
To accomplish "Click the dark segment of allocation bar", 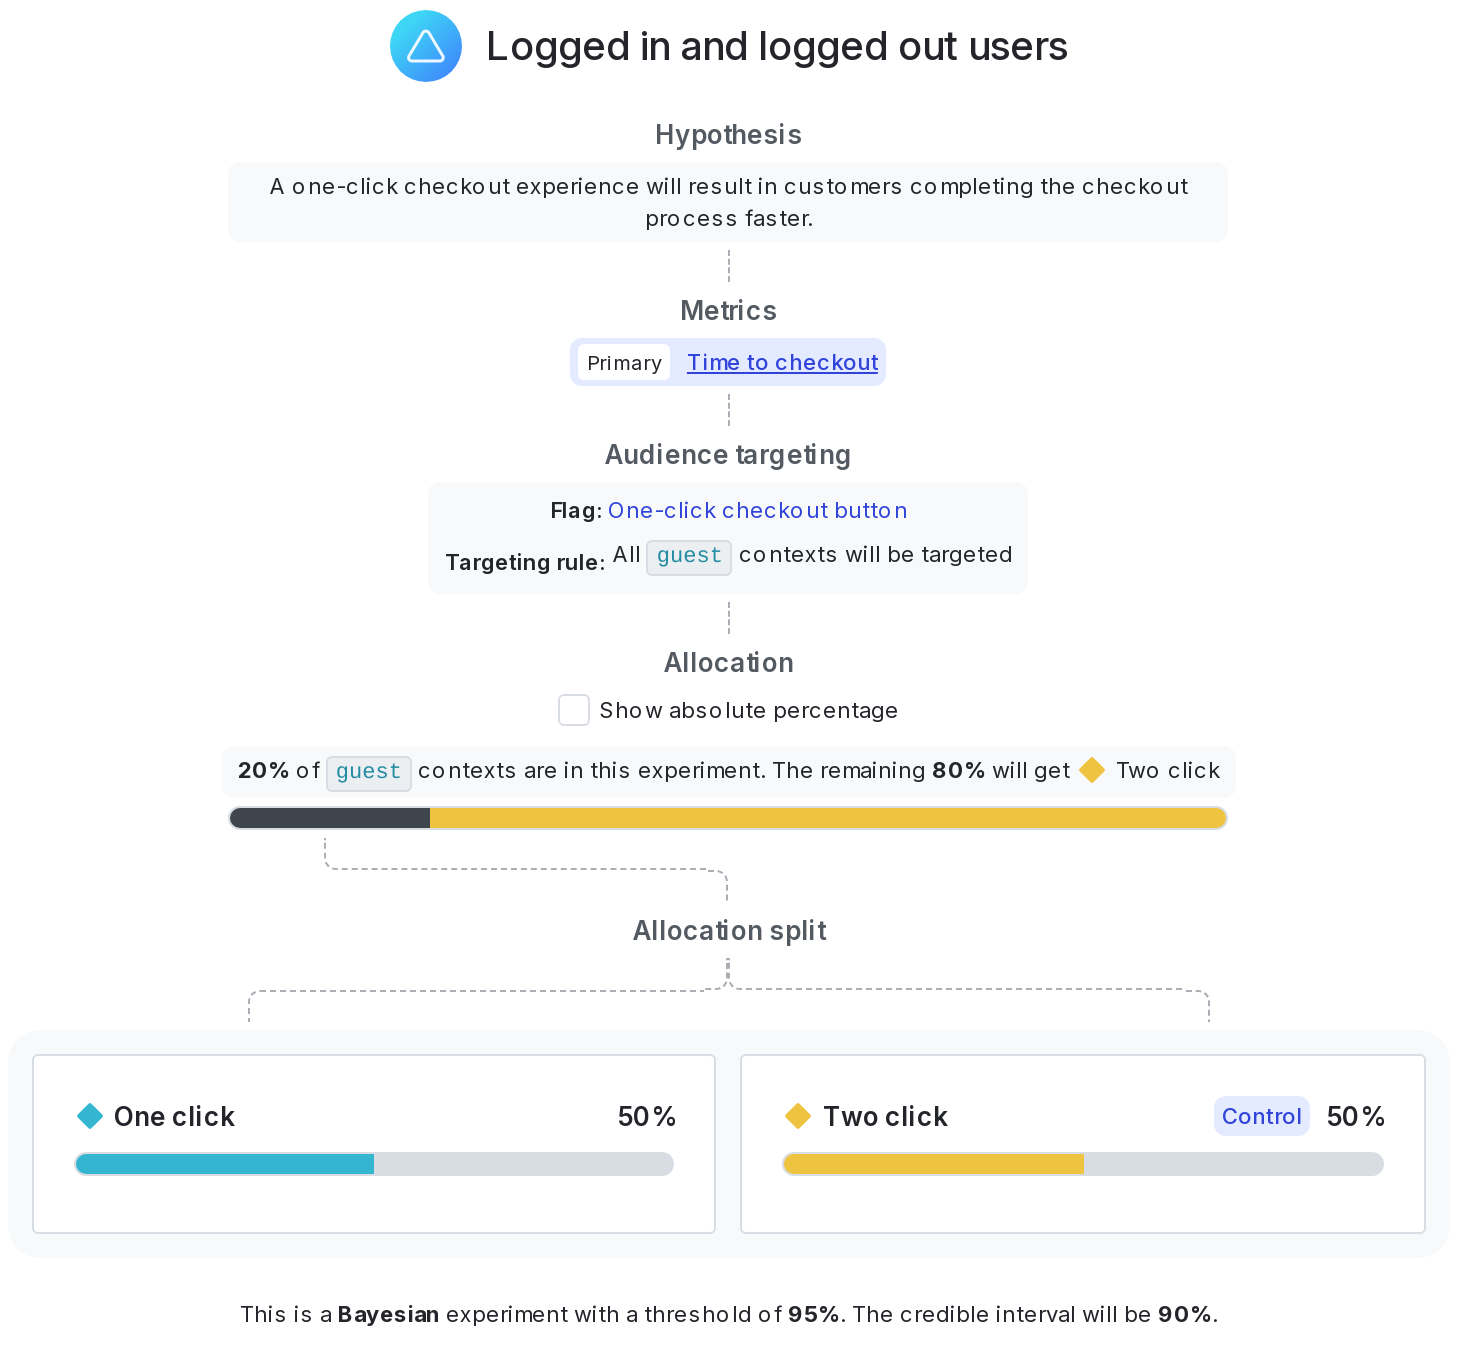I will pyautogui.click(x=330, y=818).
